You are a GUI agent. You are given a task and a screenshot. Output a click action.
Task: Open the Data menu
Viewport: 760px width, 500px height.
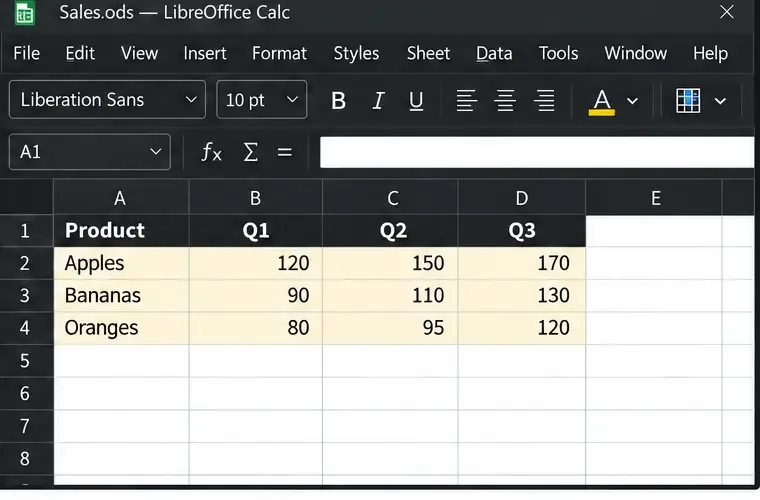(494, 53)
